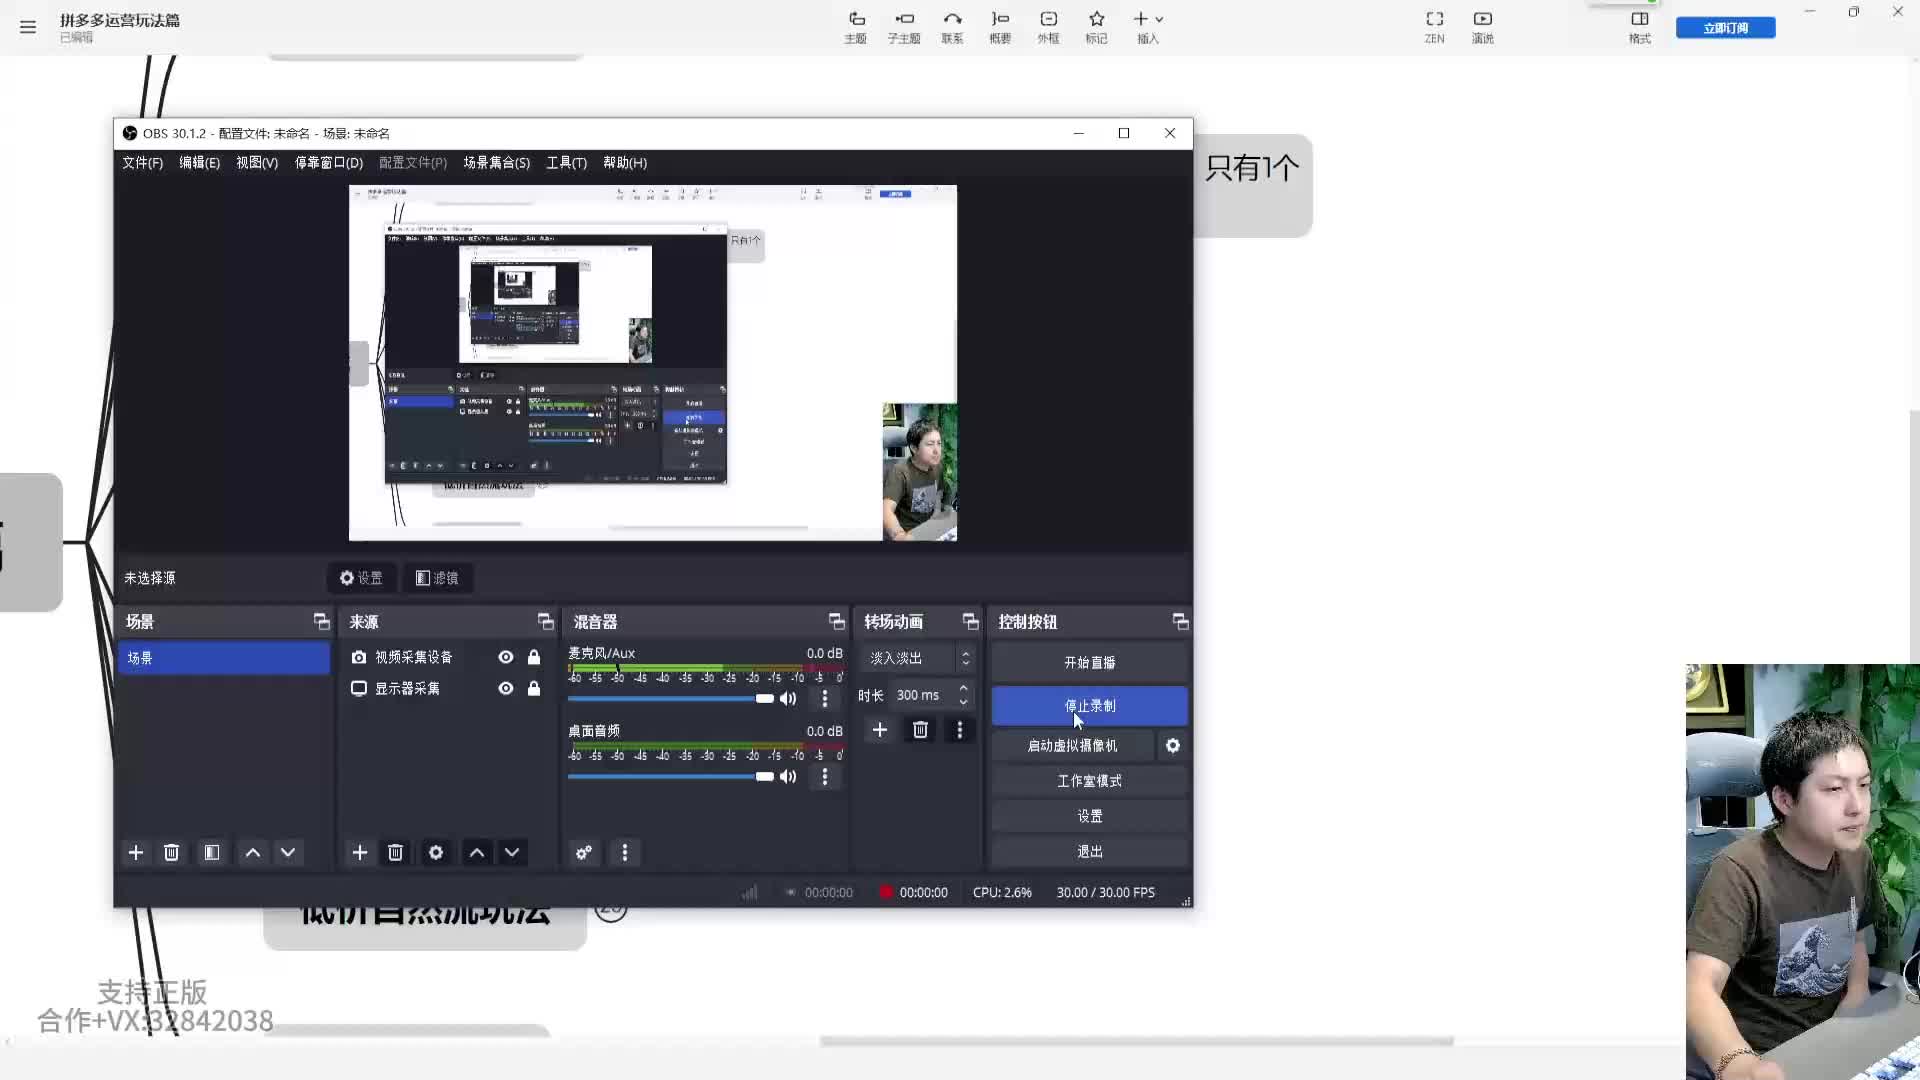Delete the selected scene
Screen dimensions: 1920x1080
(x=171, y=852)
